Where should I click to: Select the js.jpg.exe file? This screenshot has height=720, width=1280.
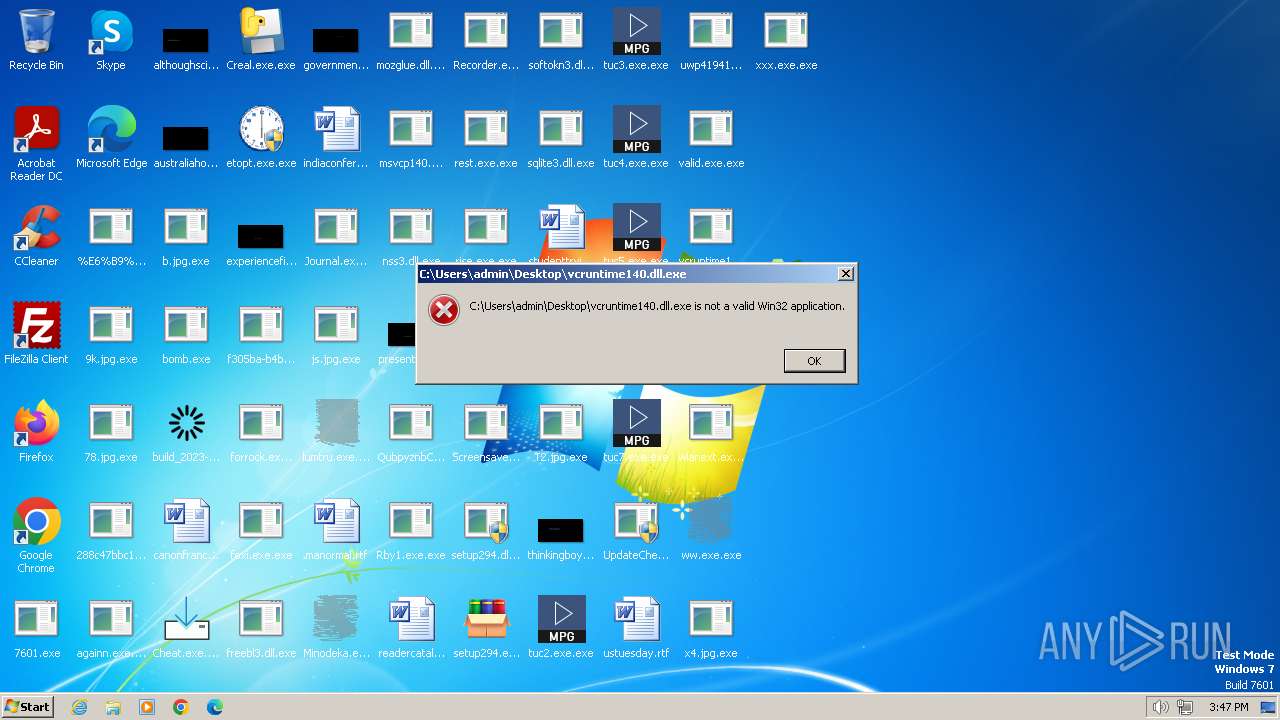tap(336, 334)
